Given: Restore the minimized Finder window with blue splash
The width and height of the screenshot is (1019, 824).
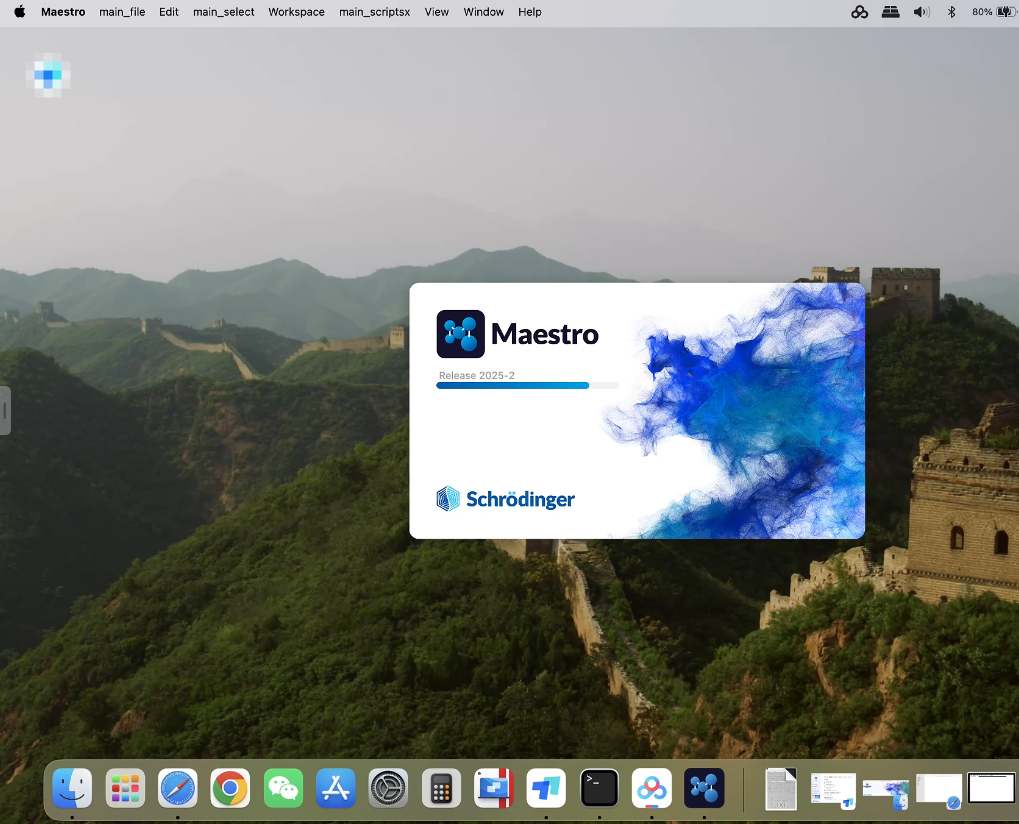Looking at the screenshot, I should (886, 793).
